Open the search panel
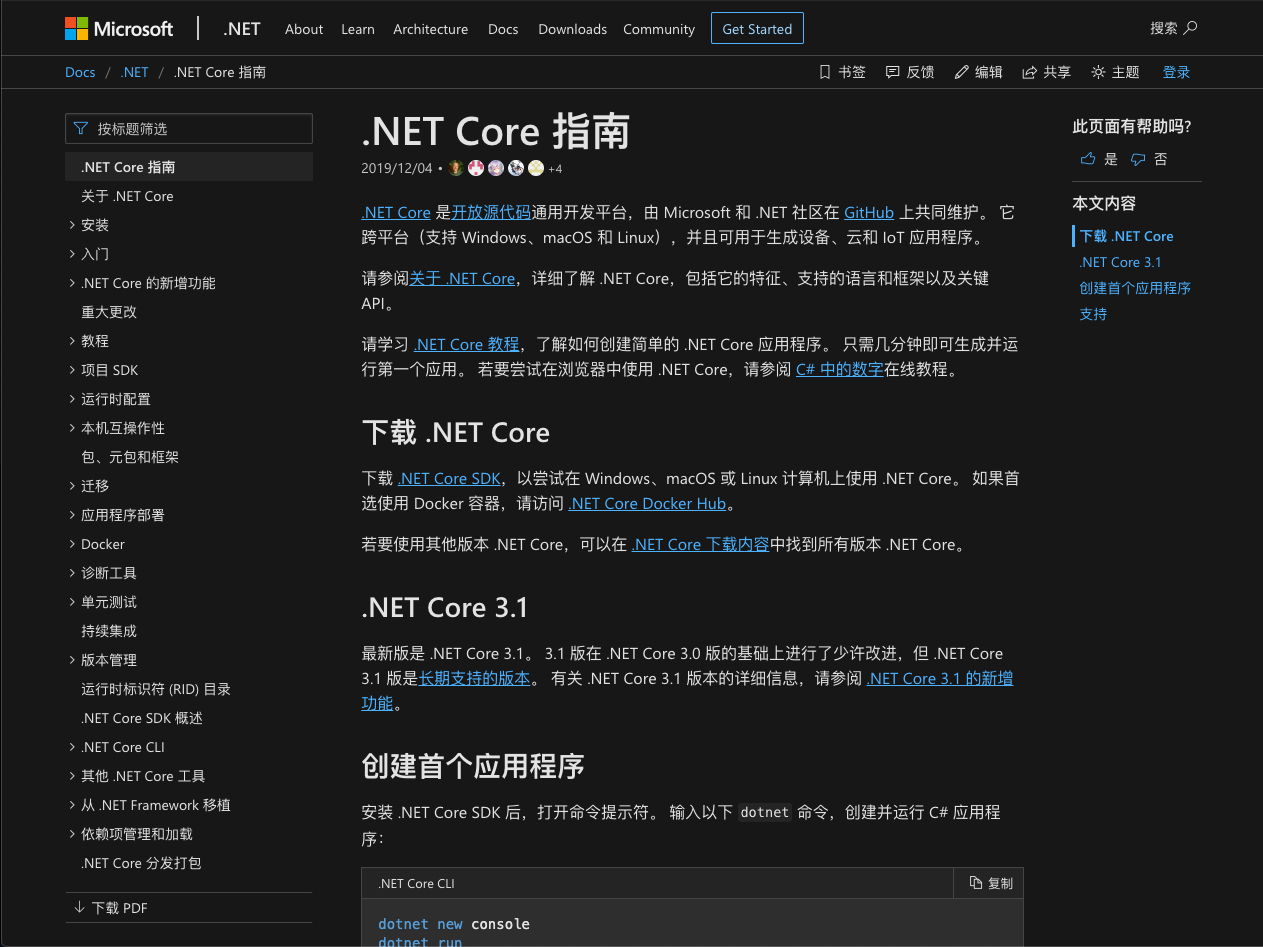The width and height of the screenshot is (1263, 947). 1172,28
